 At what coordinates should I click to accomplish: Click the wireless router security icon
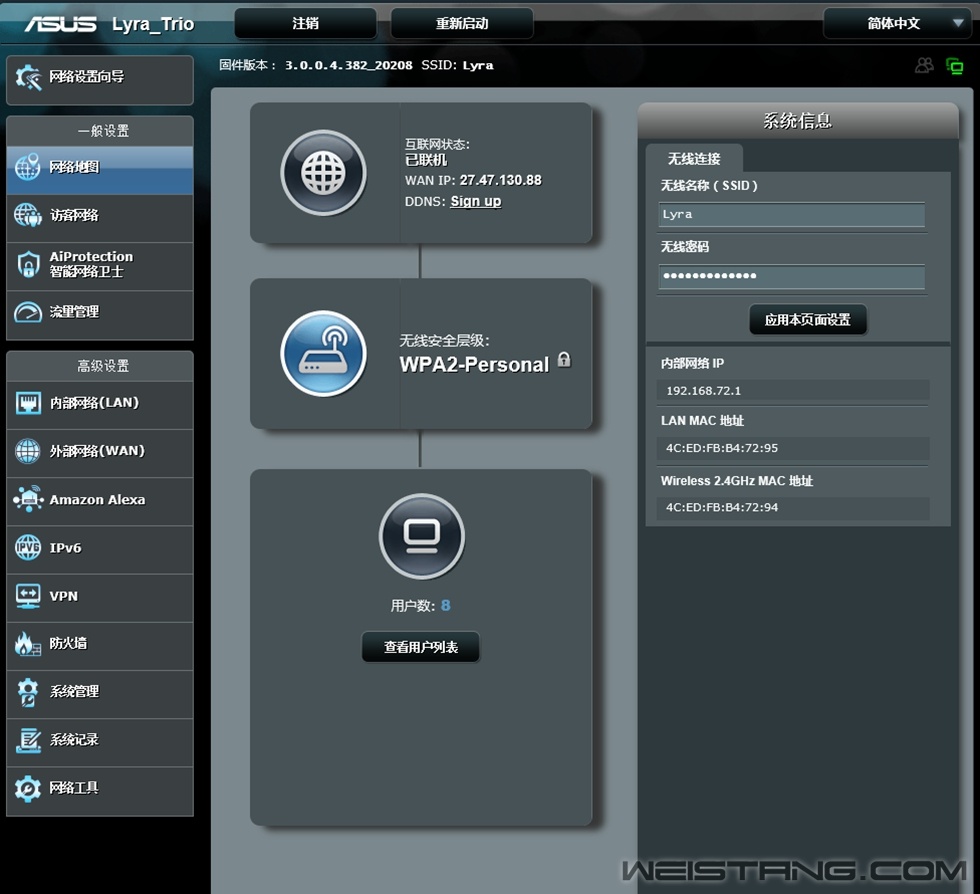[x=323, y=354]
